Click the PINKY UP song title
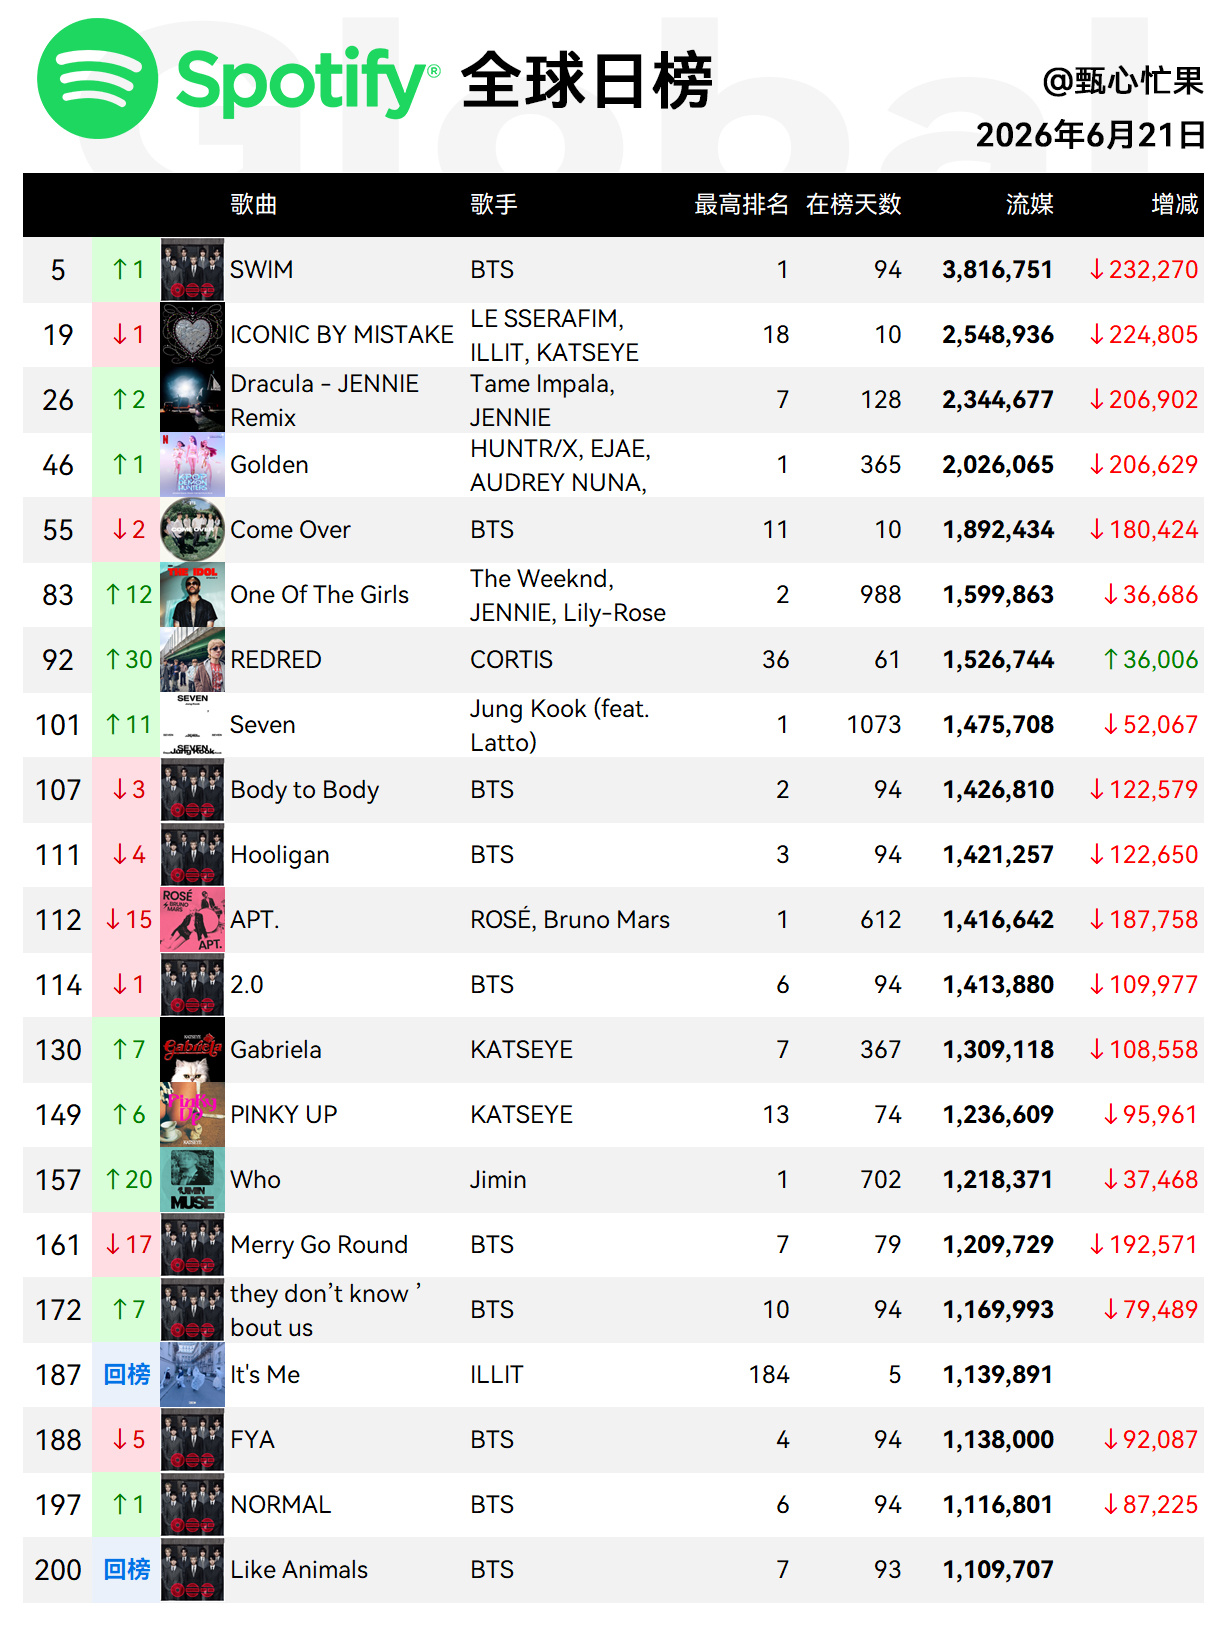The image size is (1225, 1627). coord(284,1115)
